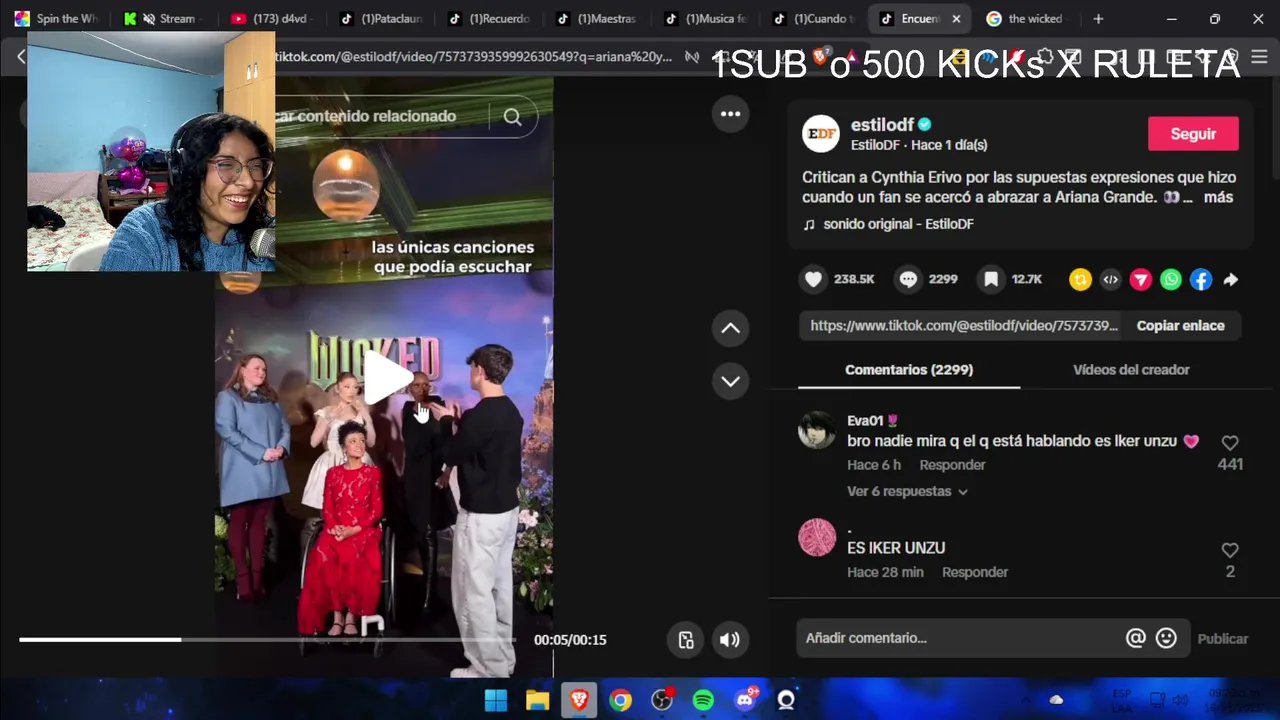The image size is (1280, 720).
Task: Open '(1)Maestras' TikTok tab
Action: click(596, 18)
